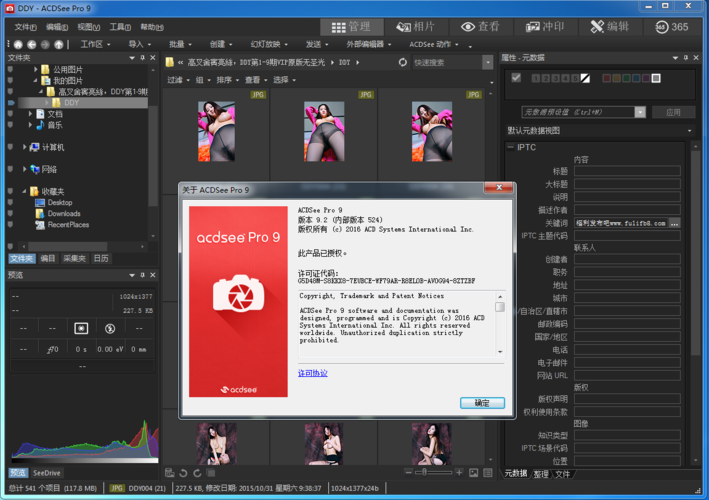Click the metering mode icon in Preview panel
The width and height of the screenshot is (709, 500).
pyautogui.click(x=81, y=328)
